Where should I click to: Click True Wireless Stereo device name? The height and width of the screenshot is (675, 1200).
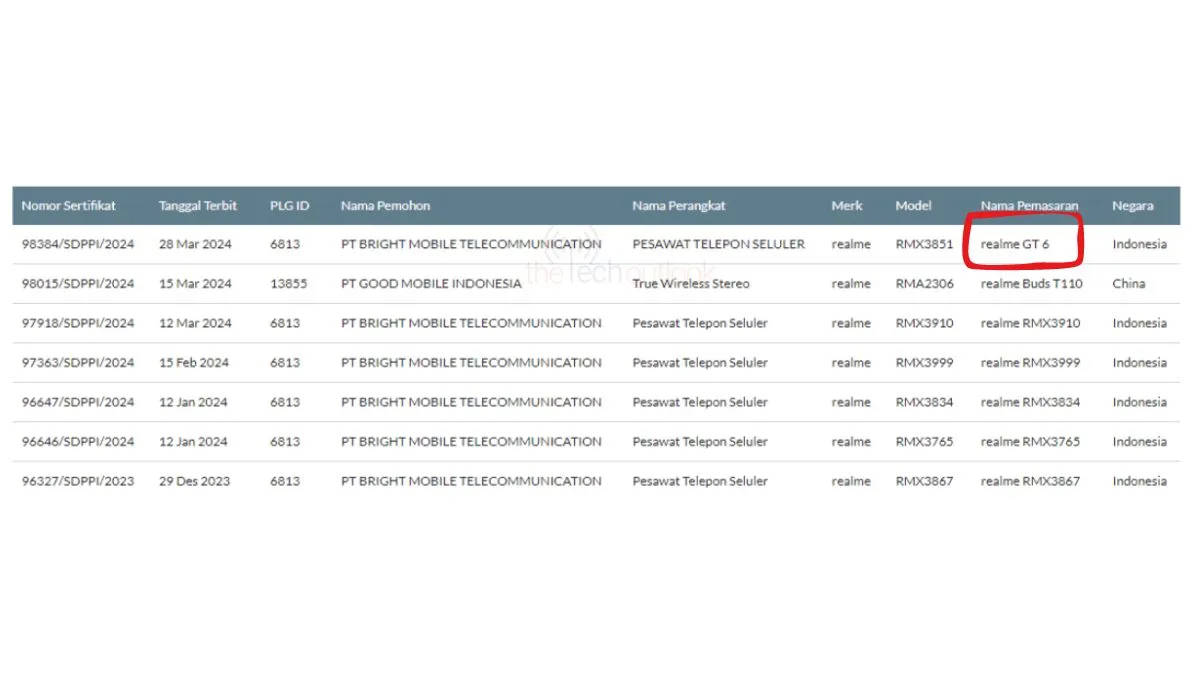691,284
